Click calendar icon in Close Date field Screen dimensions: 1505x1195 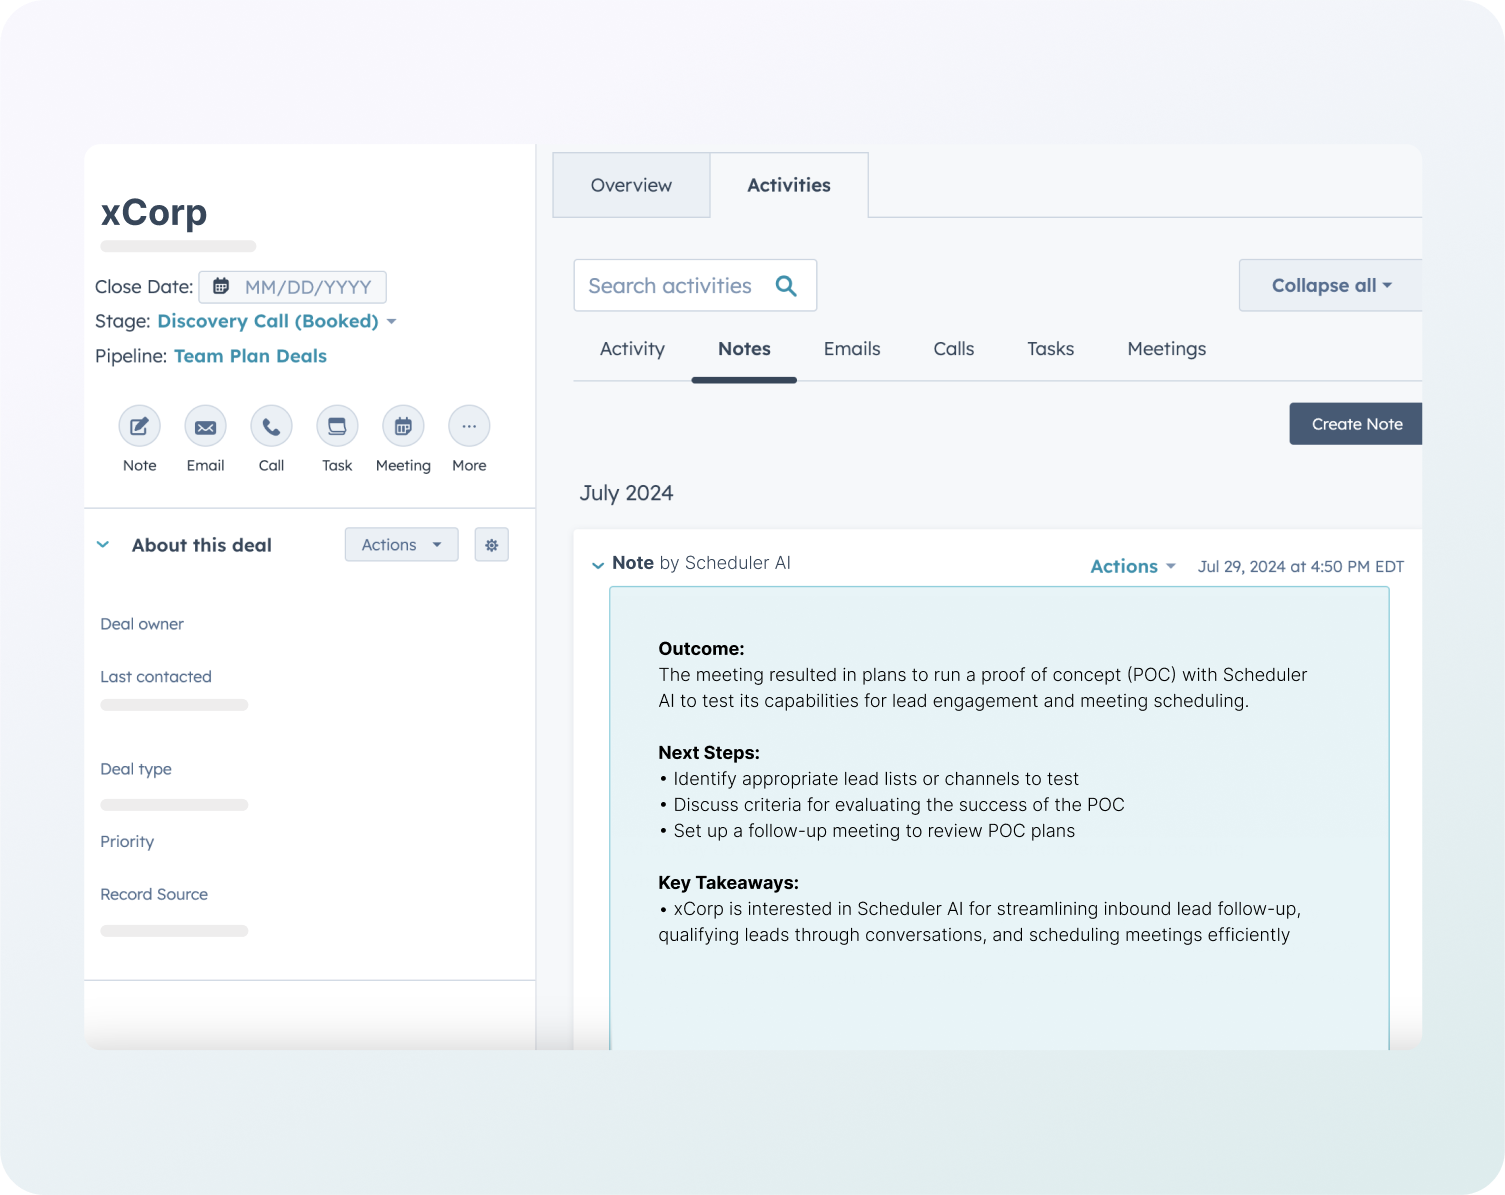click(x=221, y=287)
